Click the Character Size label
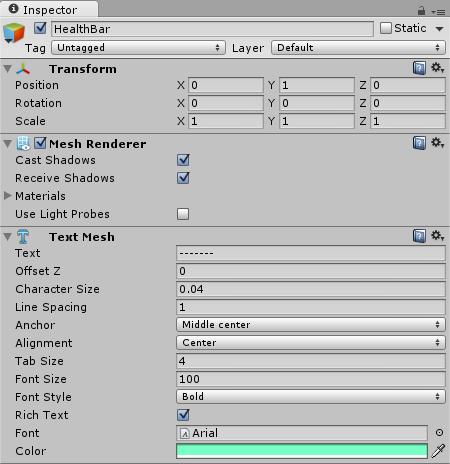450x464 pixels. pyautogui.click(x=57, y=289)
